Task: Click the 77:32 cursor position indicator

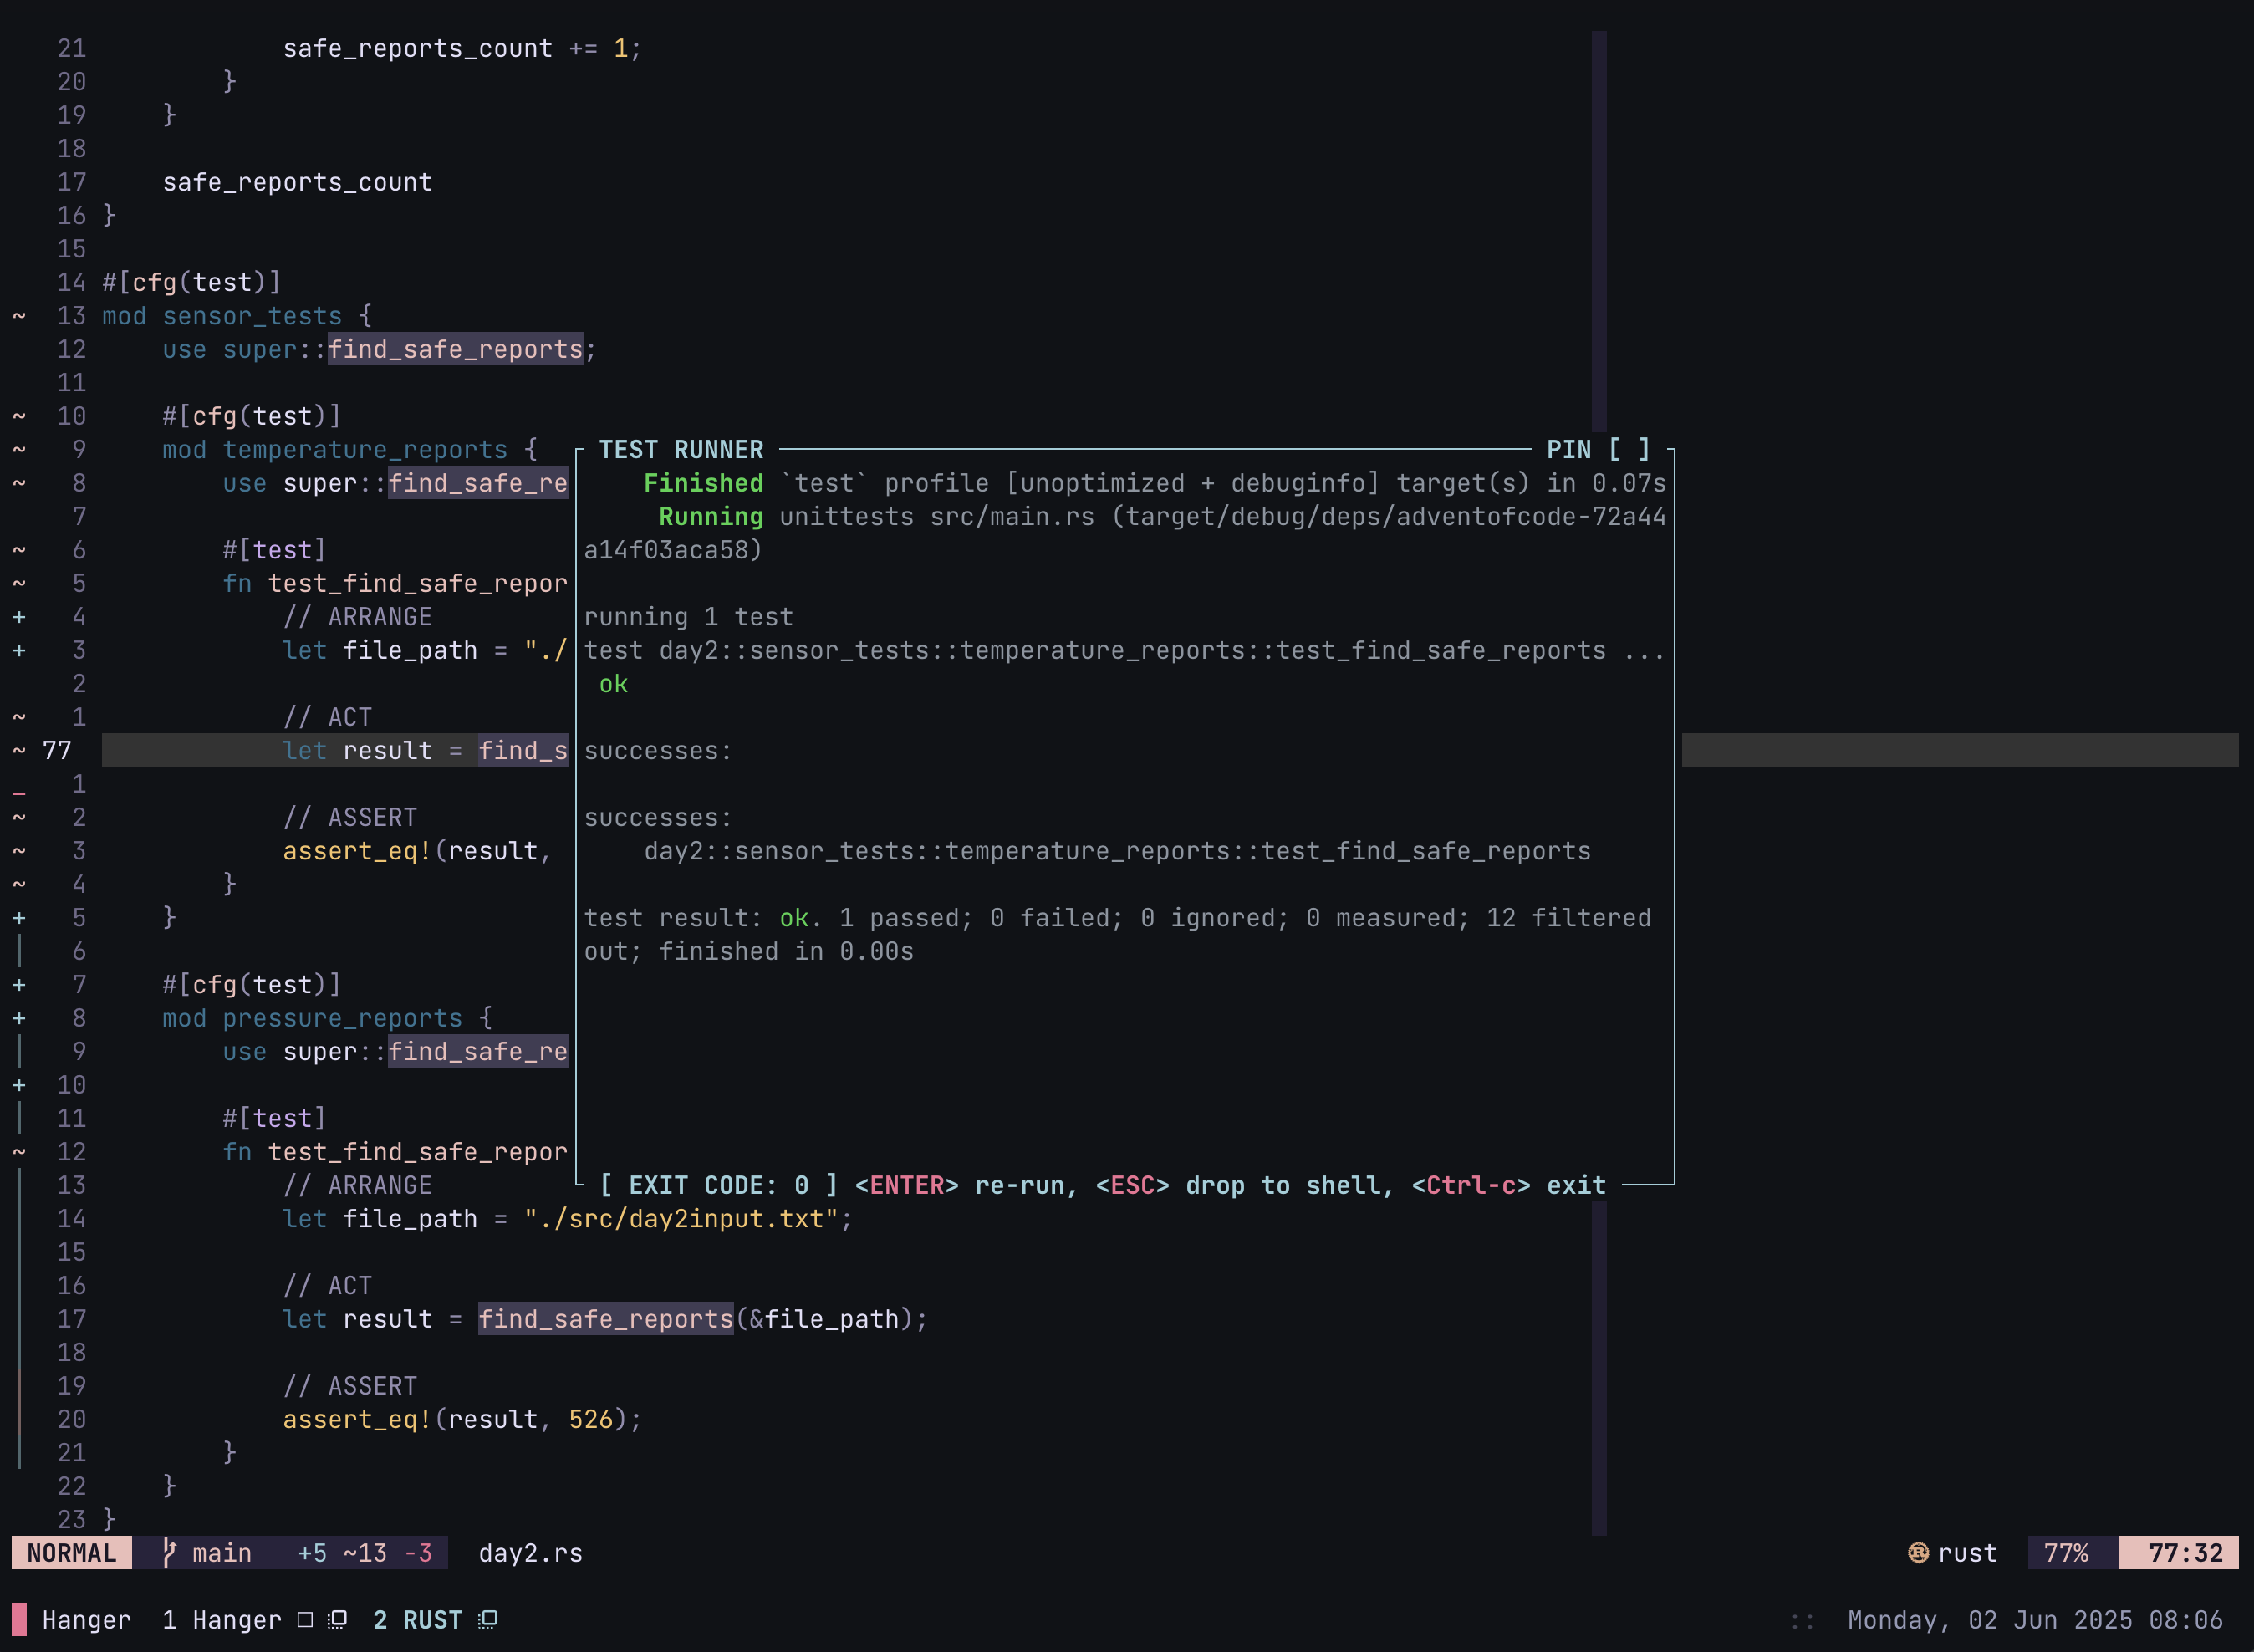Action: (x=2186, y=1552)
